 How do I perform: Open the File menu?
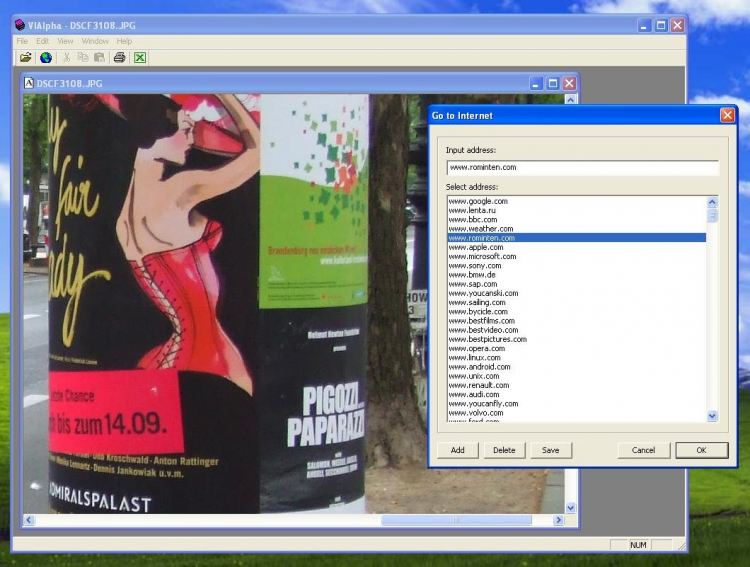[x=22, y=41]
